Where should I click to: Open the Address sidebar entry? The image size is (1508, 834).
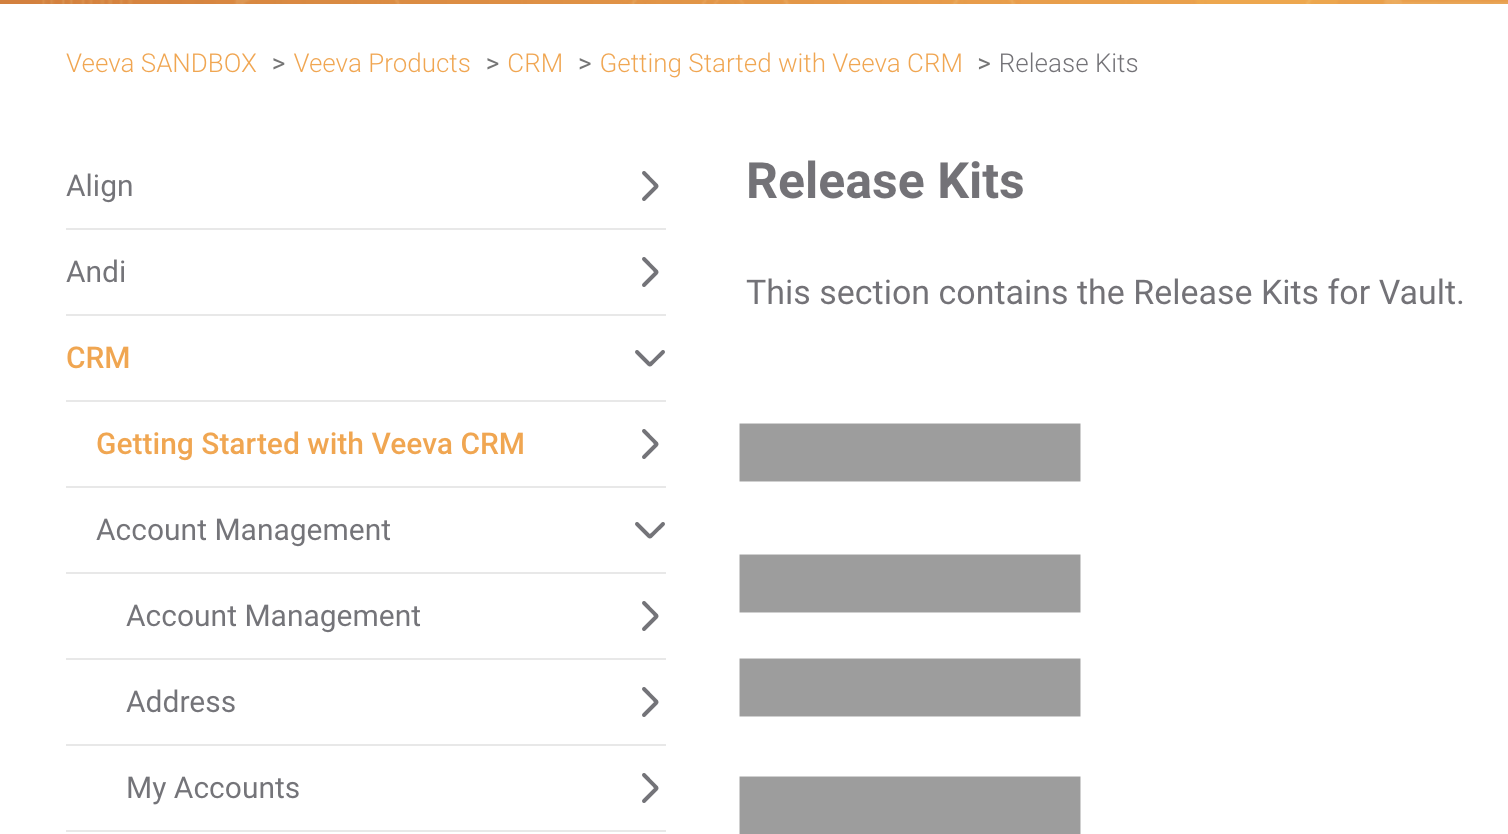coord(181,702)
